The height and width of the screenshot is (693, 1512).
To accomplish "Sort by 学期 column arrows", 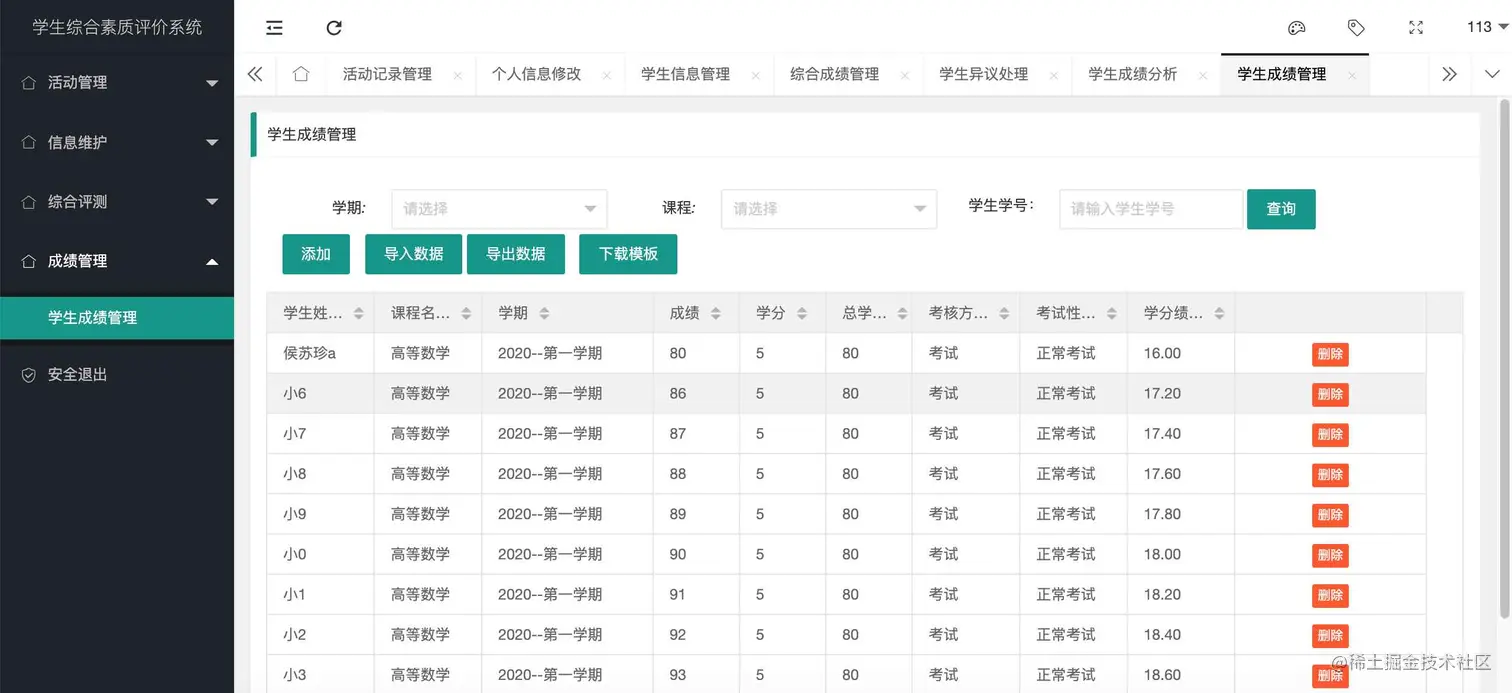I will 544,313.
